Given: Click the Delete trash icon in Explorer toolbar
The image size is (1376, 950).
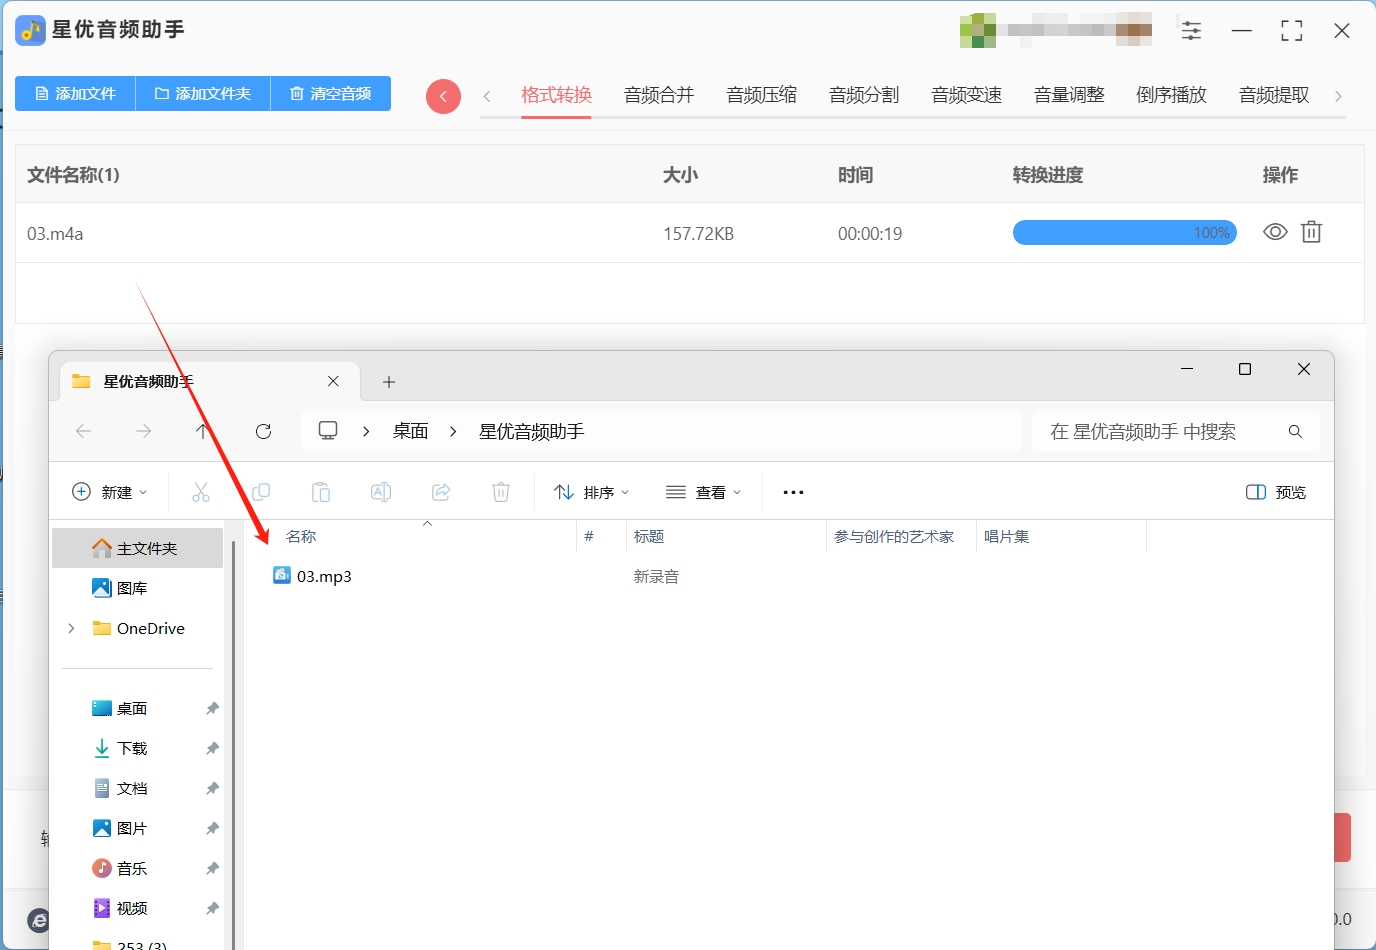Looking at the screenshot, I should point(501,492).
